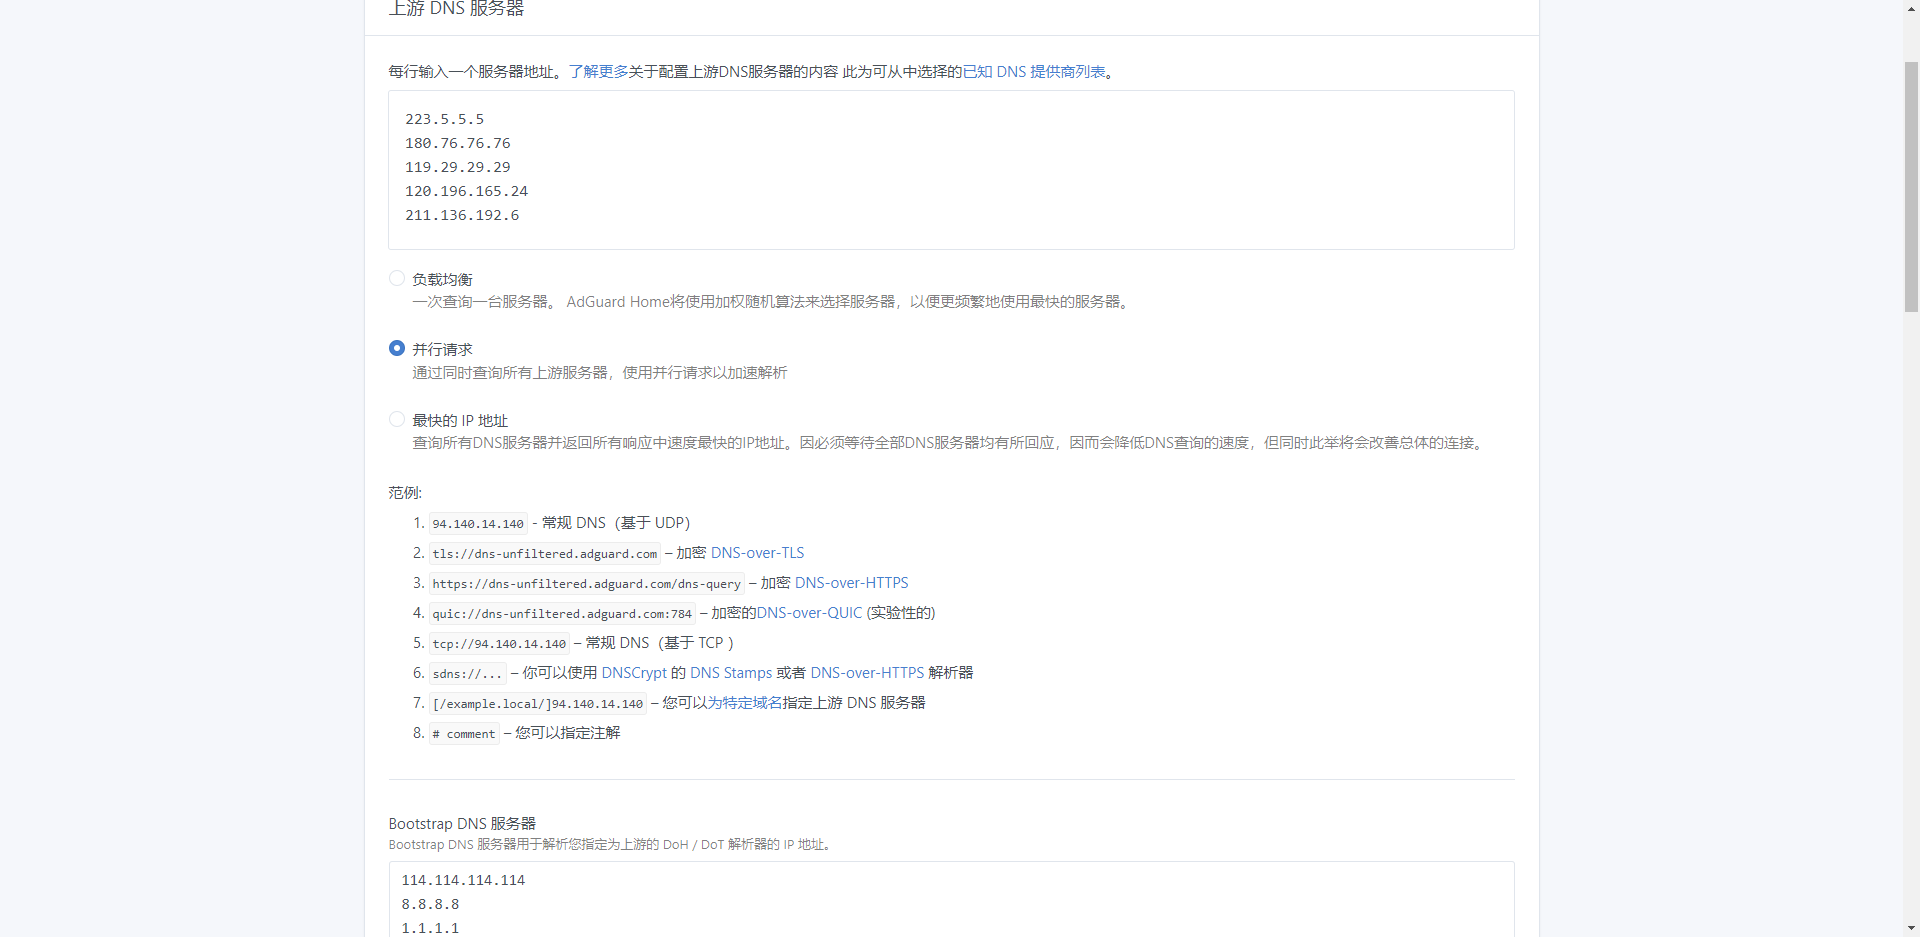Open the 已知 DNS 提供商列表 link
The width and height of the screenshot is (1920, 937).
coord(1034,72)
